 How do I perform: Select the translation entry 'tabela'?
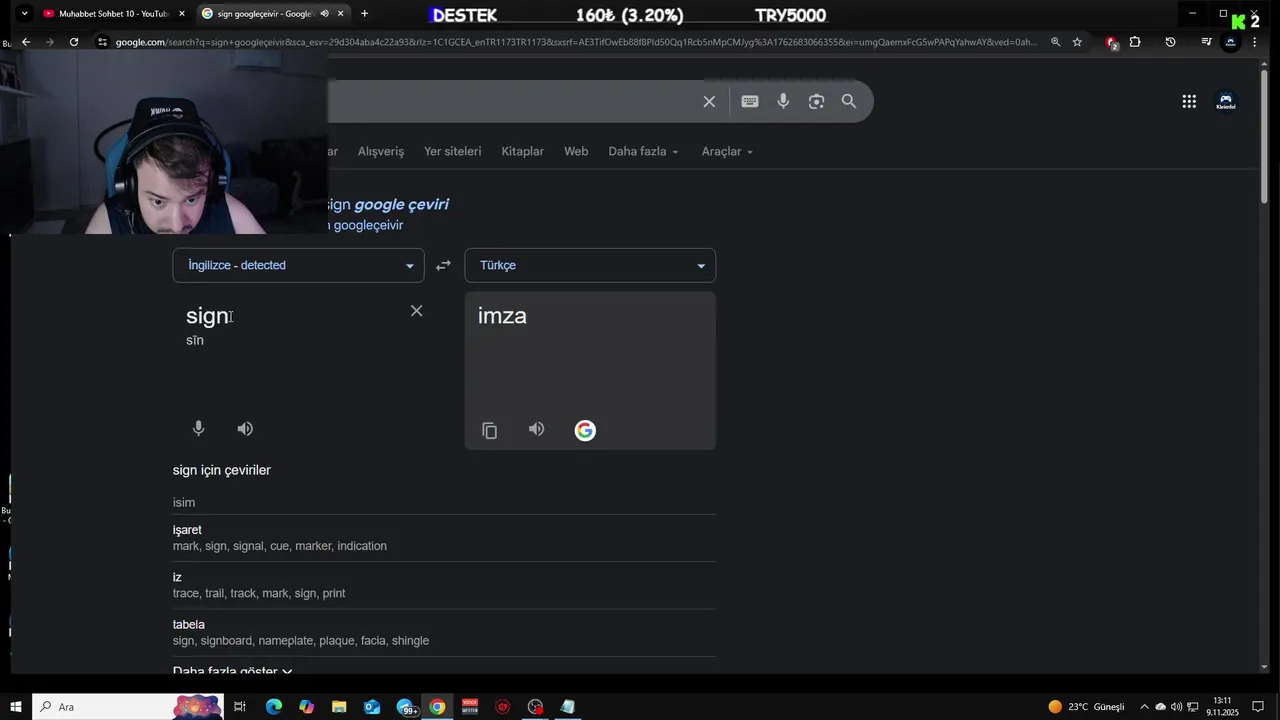pyautogui.click(x=189, y=624)
